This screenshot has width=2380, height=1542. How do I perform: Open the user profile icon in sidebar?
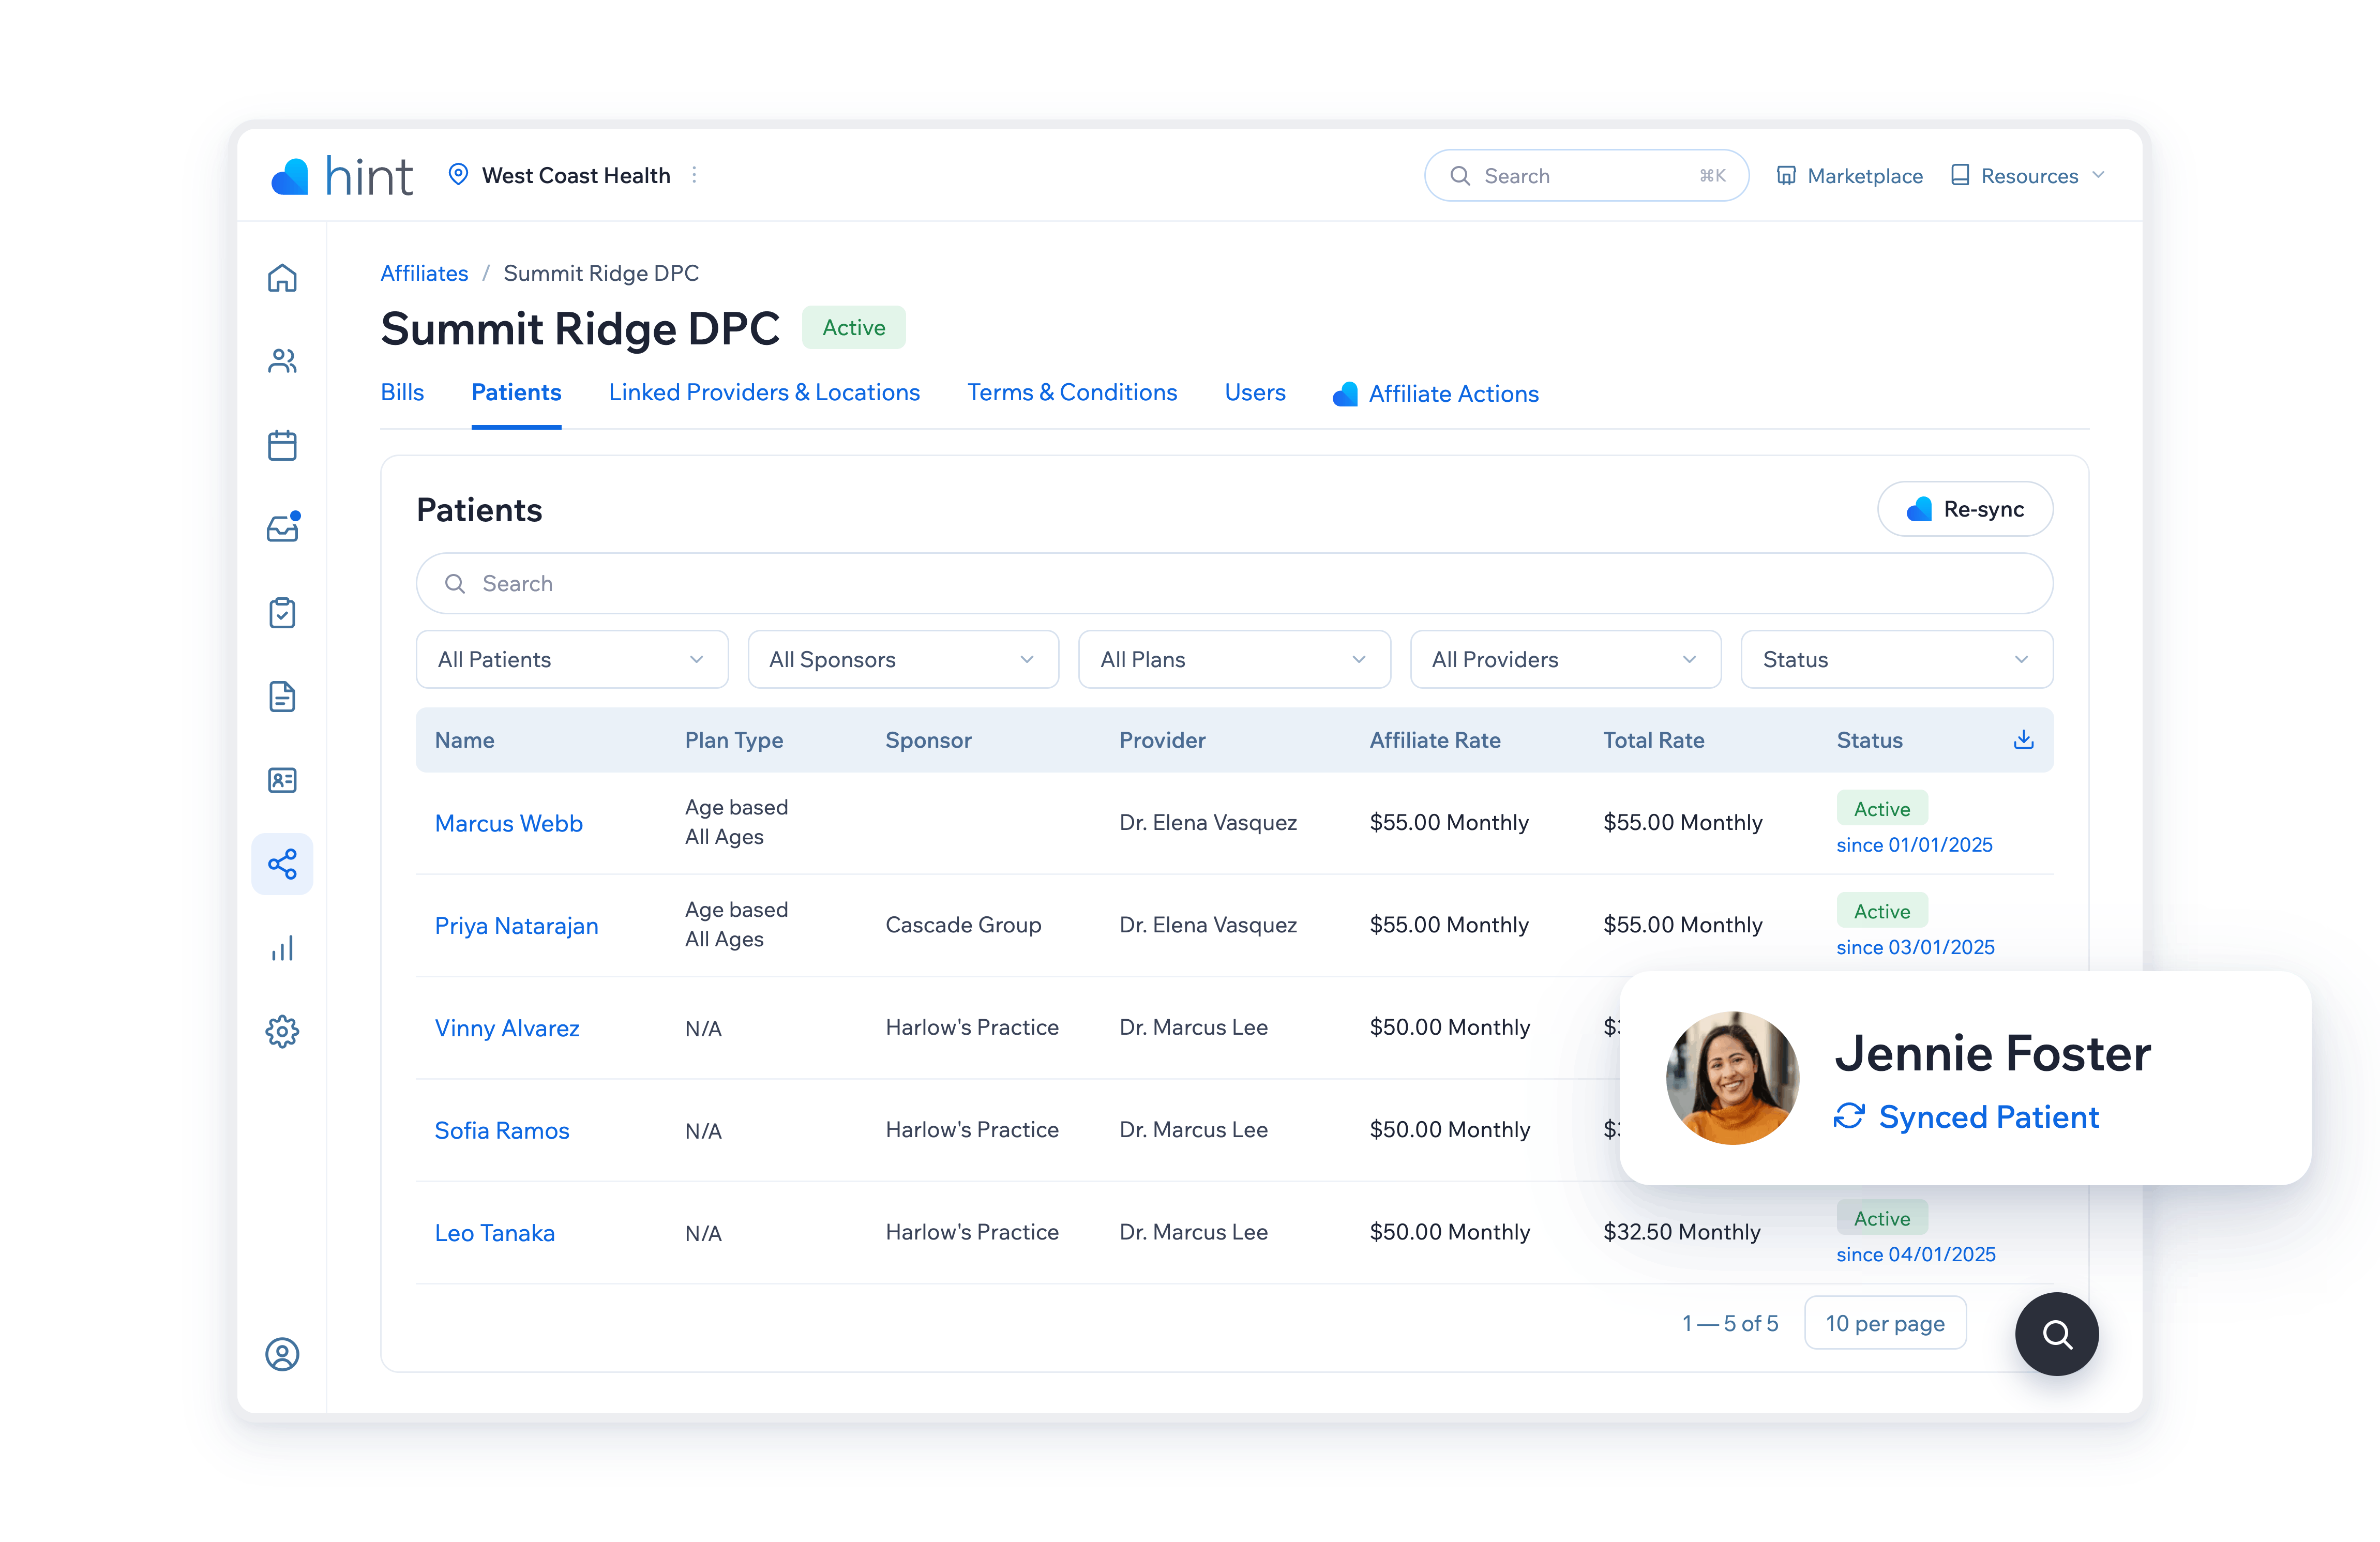(282, 1354)
